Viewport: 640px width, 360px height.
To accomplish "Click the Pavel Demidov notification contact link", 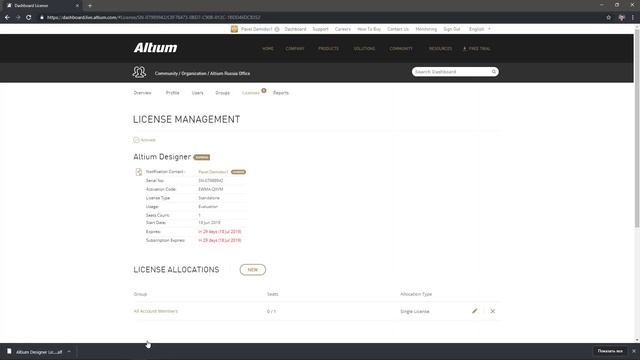I will coord(213,172).
